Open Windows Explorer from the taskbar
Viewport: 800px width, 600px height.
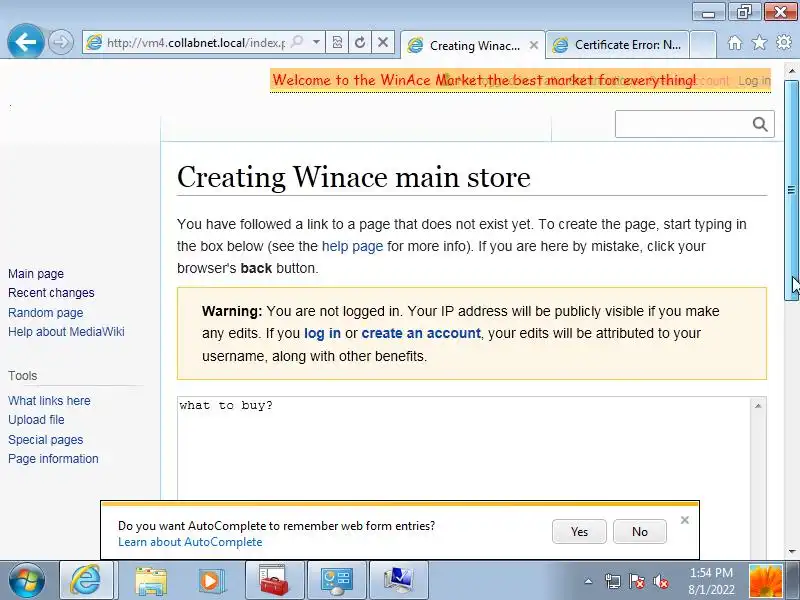151,581
